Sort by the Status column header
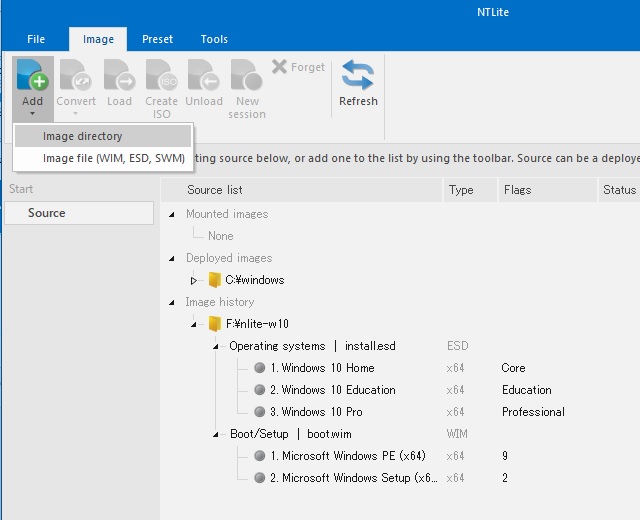 point(619,190)
